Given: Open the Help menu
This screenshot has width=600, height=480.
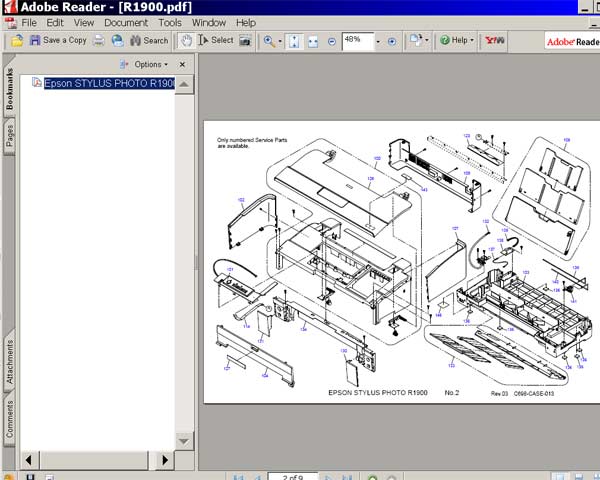Looking at the screenshot, I should point(246,23).
